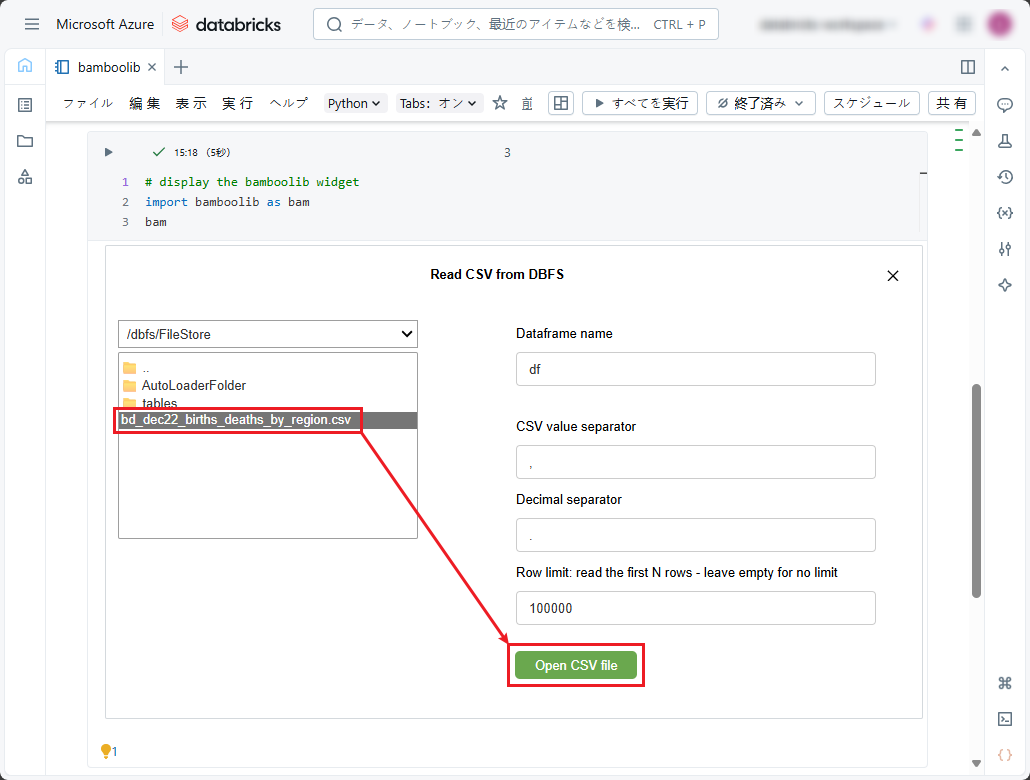Image resolution: width=1030 pixels, height=780 pixels.
Task: Expand the 終了済み compute dropdown
Action: 760,103
